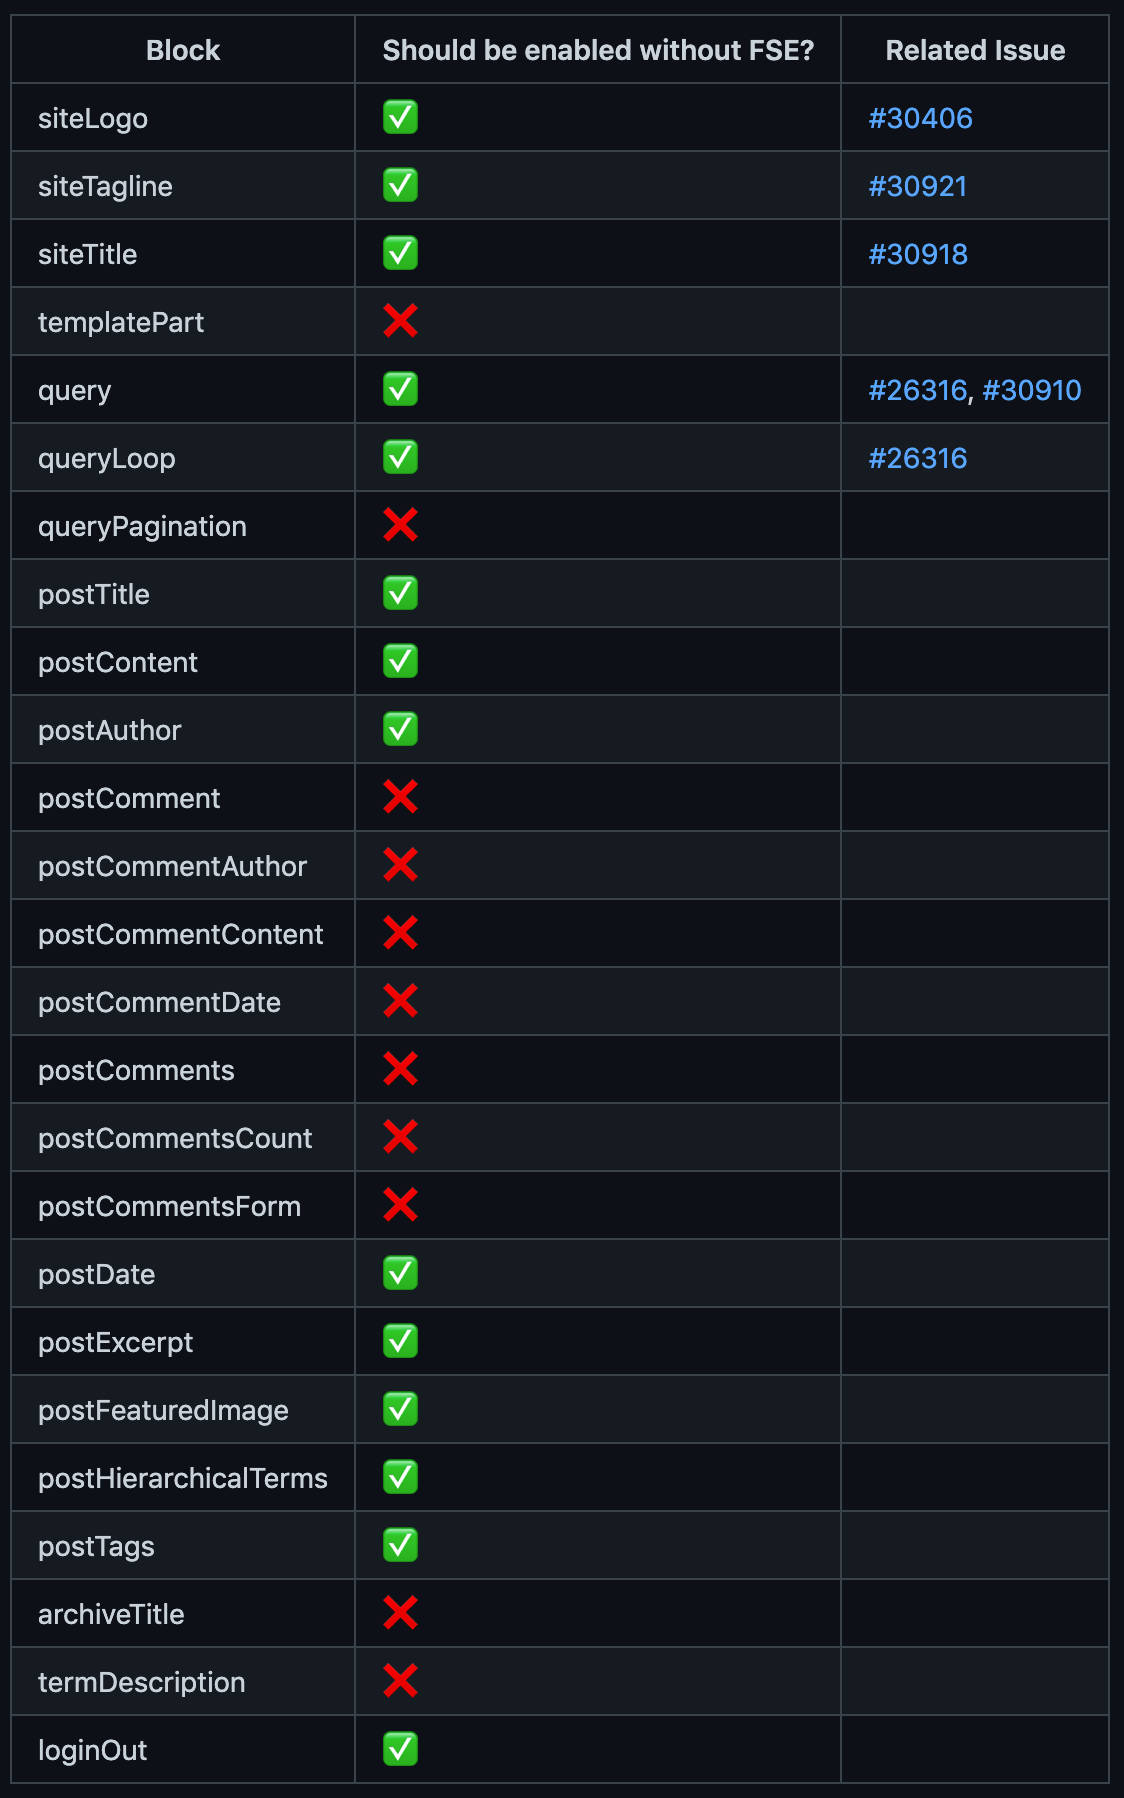
Task: Open issue link #30921 for siteTagline
Action: 917,186
